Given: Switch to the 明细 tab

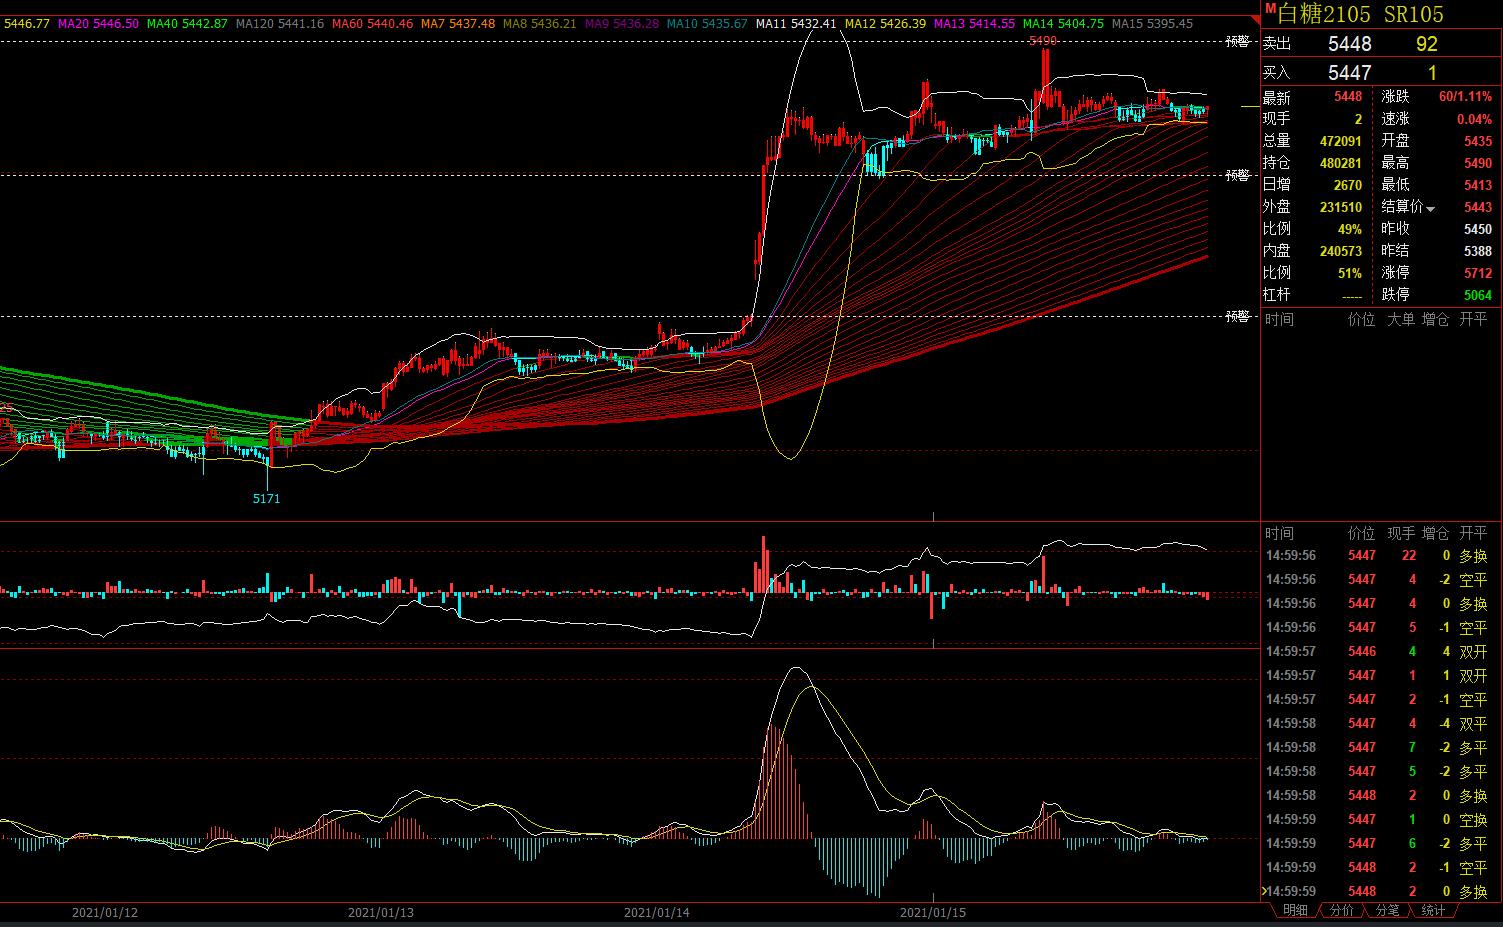Looking at the screenshot, I should (1295, 910).
